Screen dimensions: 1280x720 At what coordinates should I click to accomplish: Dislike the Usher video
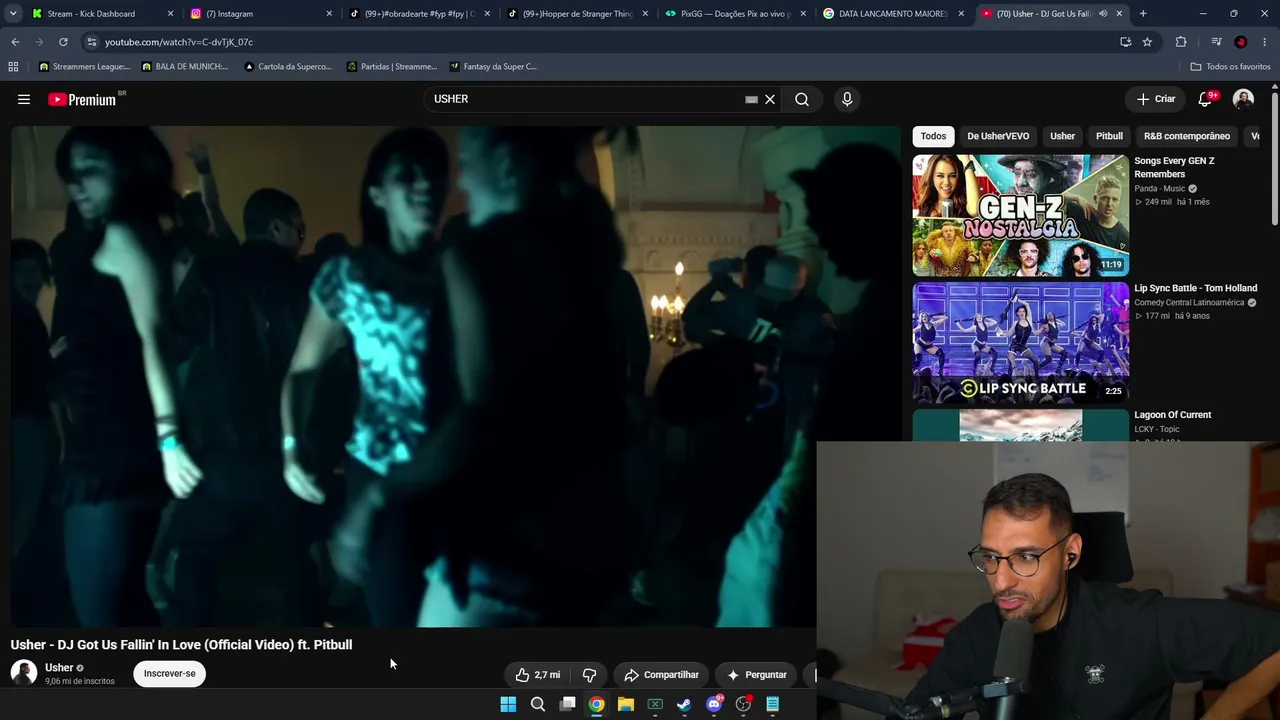pyautogui.click(x=590, y=675)
